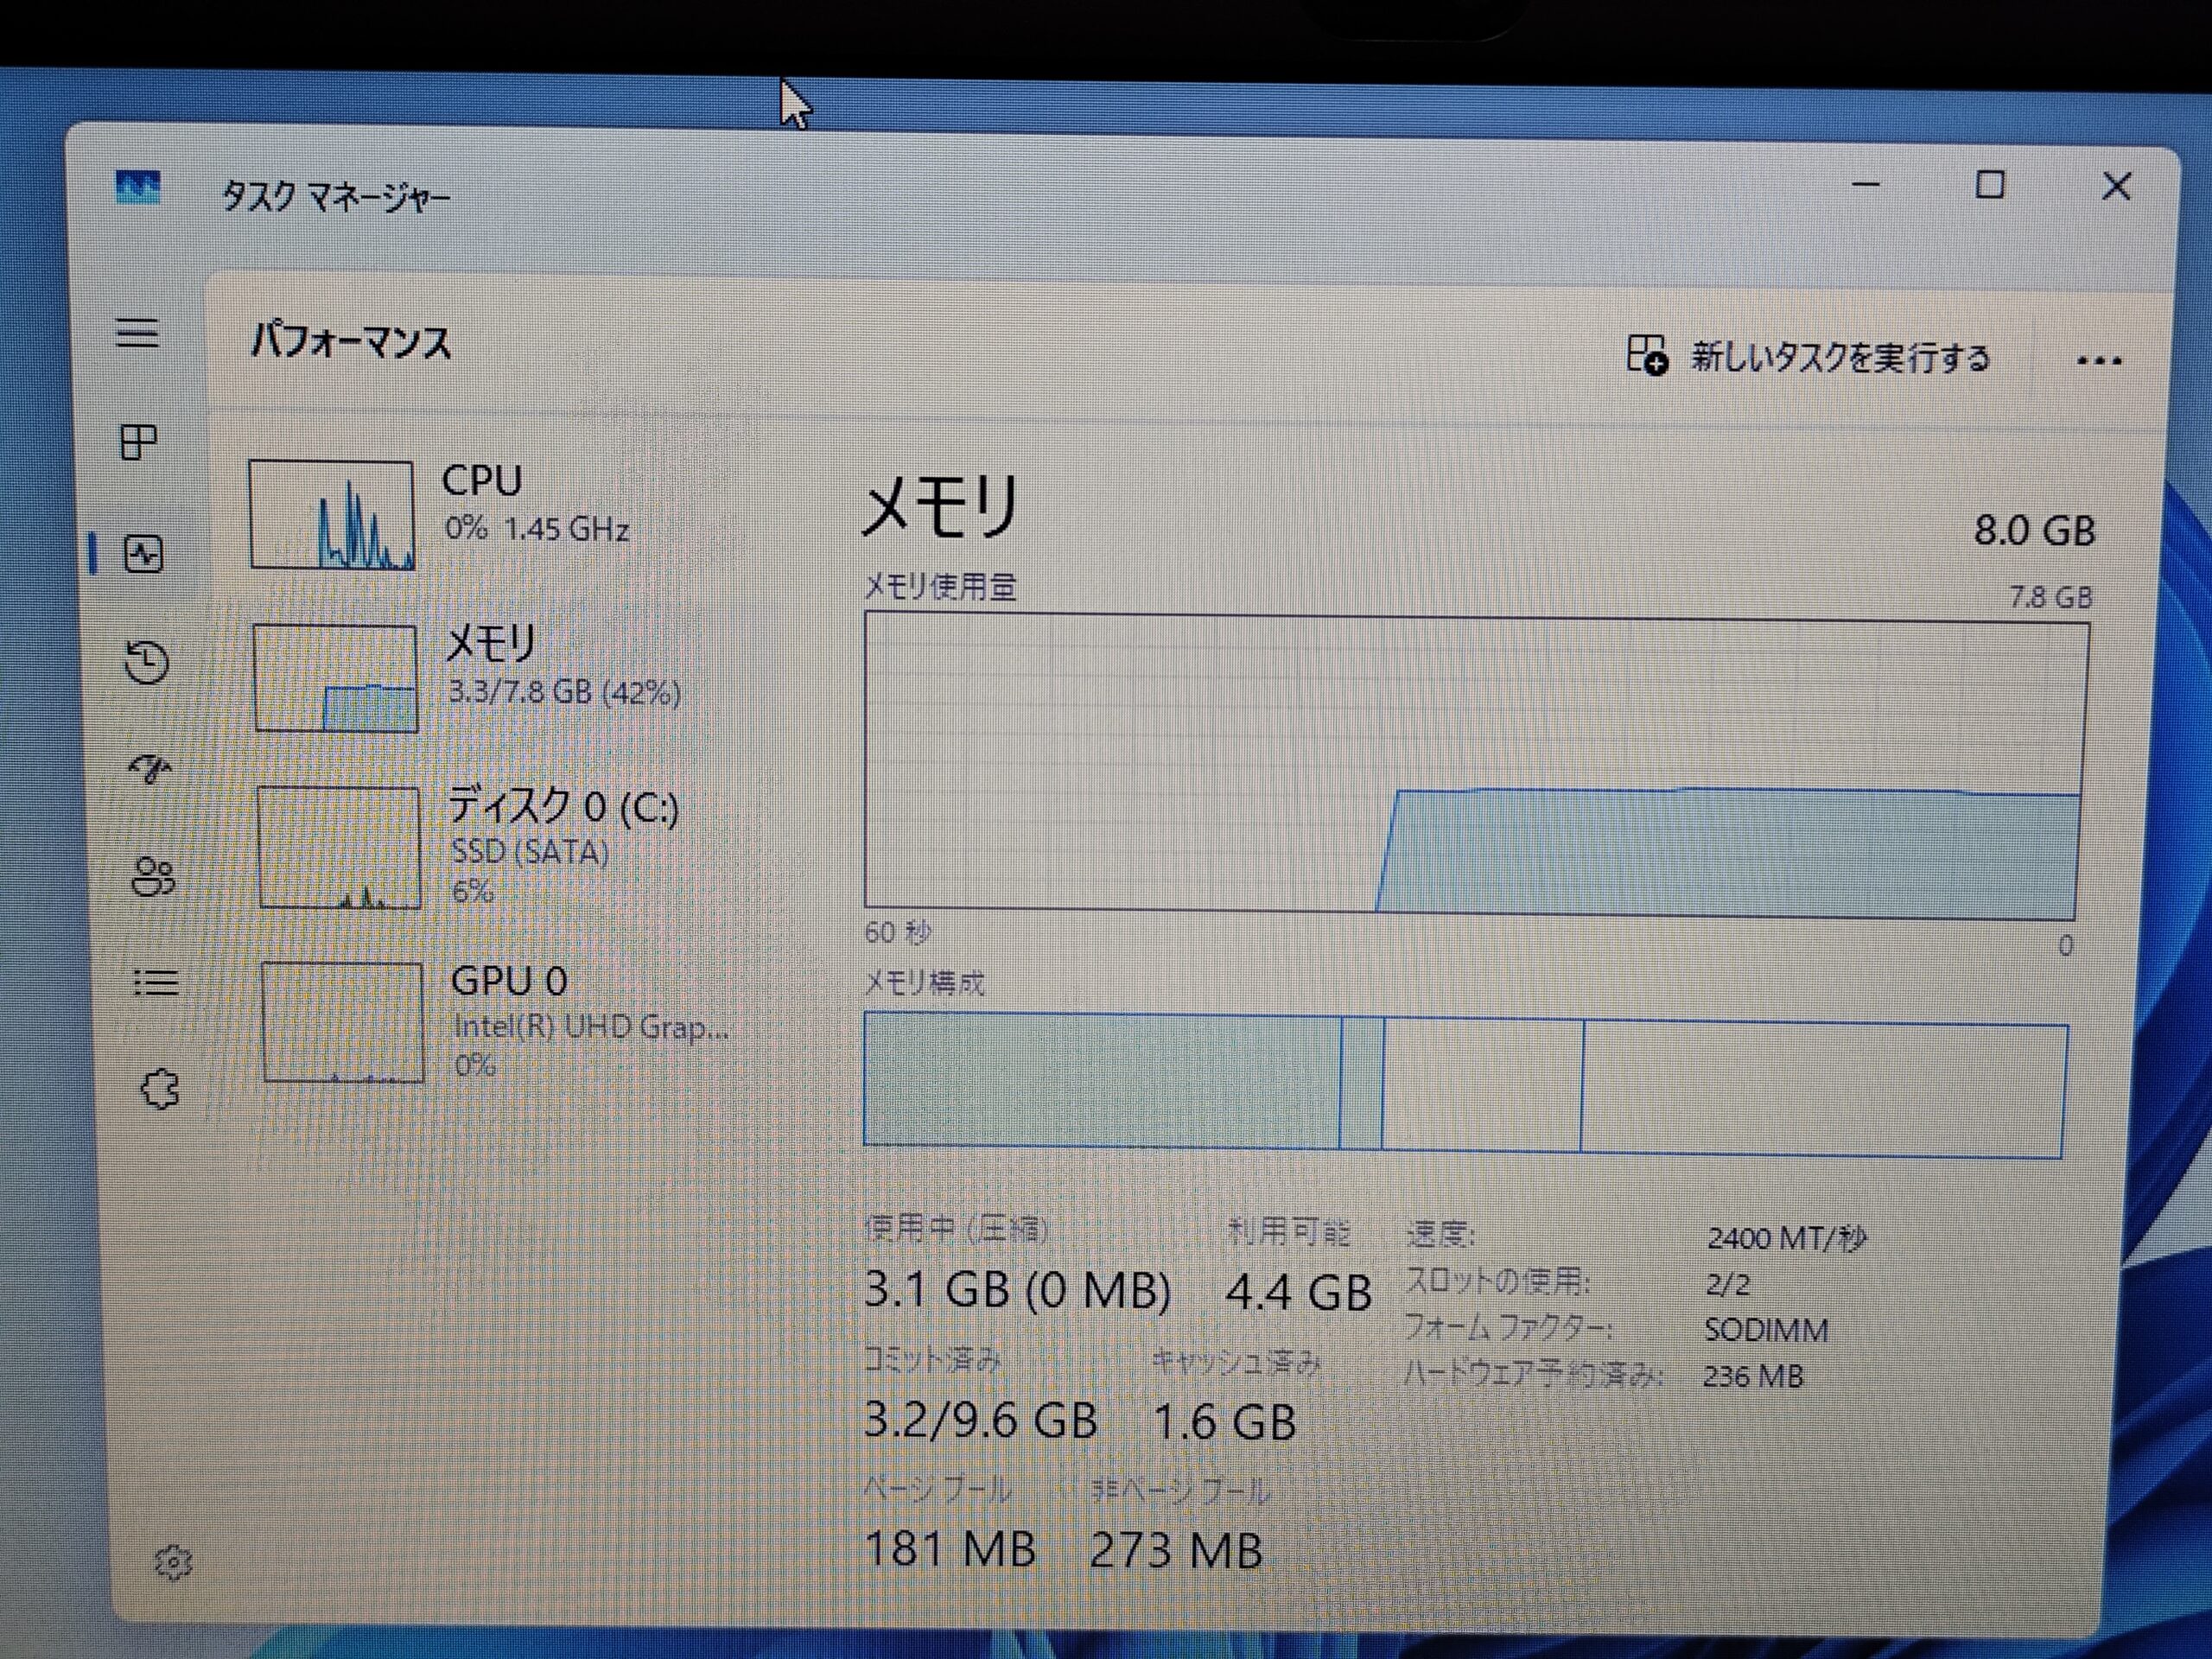Screen dimensions: 2212x1659
Task: Open the Processes page icon
Action: 139,442
